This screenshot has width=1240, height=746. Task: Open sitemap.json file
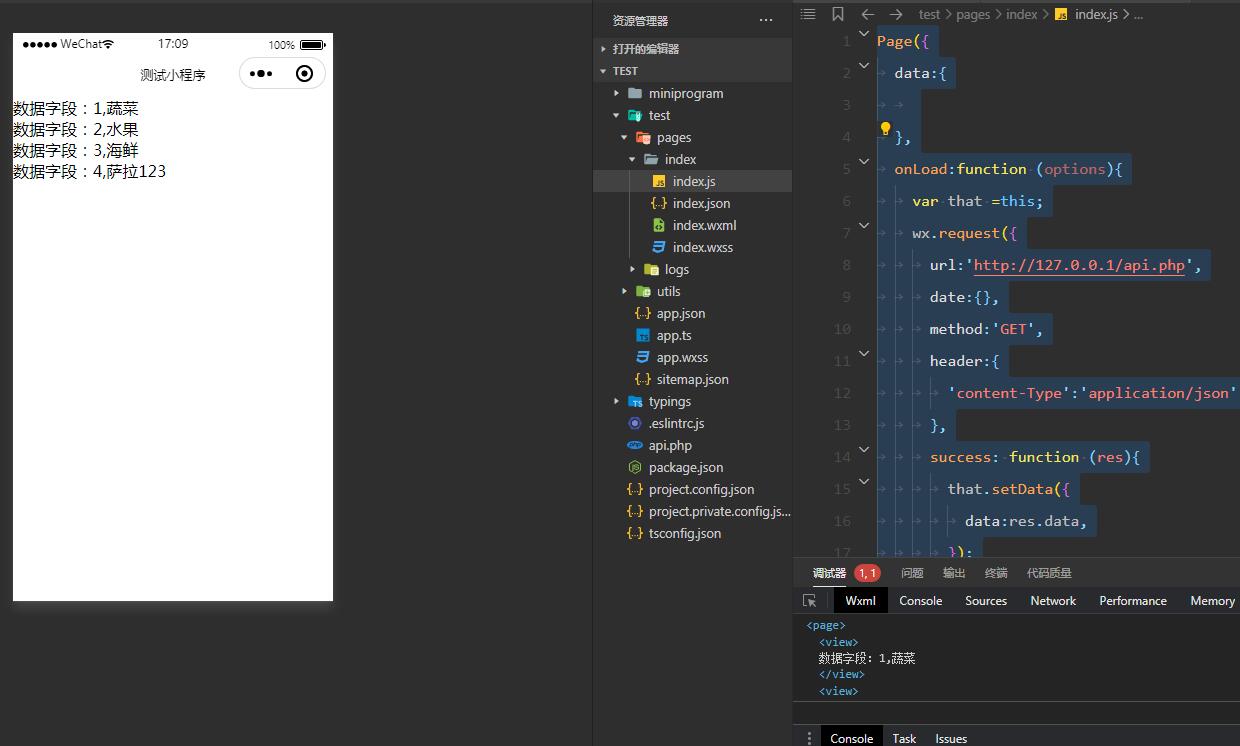[692, 379]
